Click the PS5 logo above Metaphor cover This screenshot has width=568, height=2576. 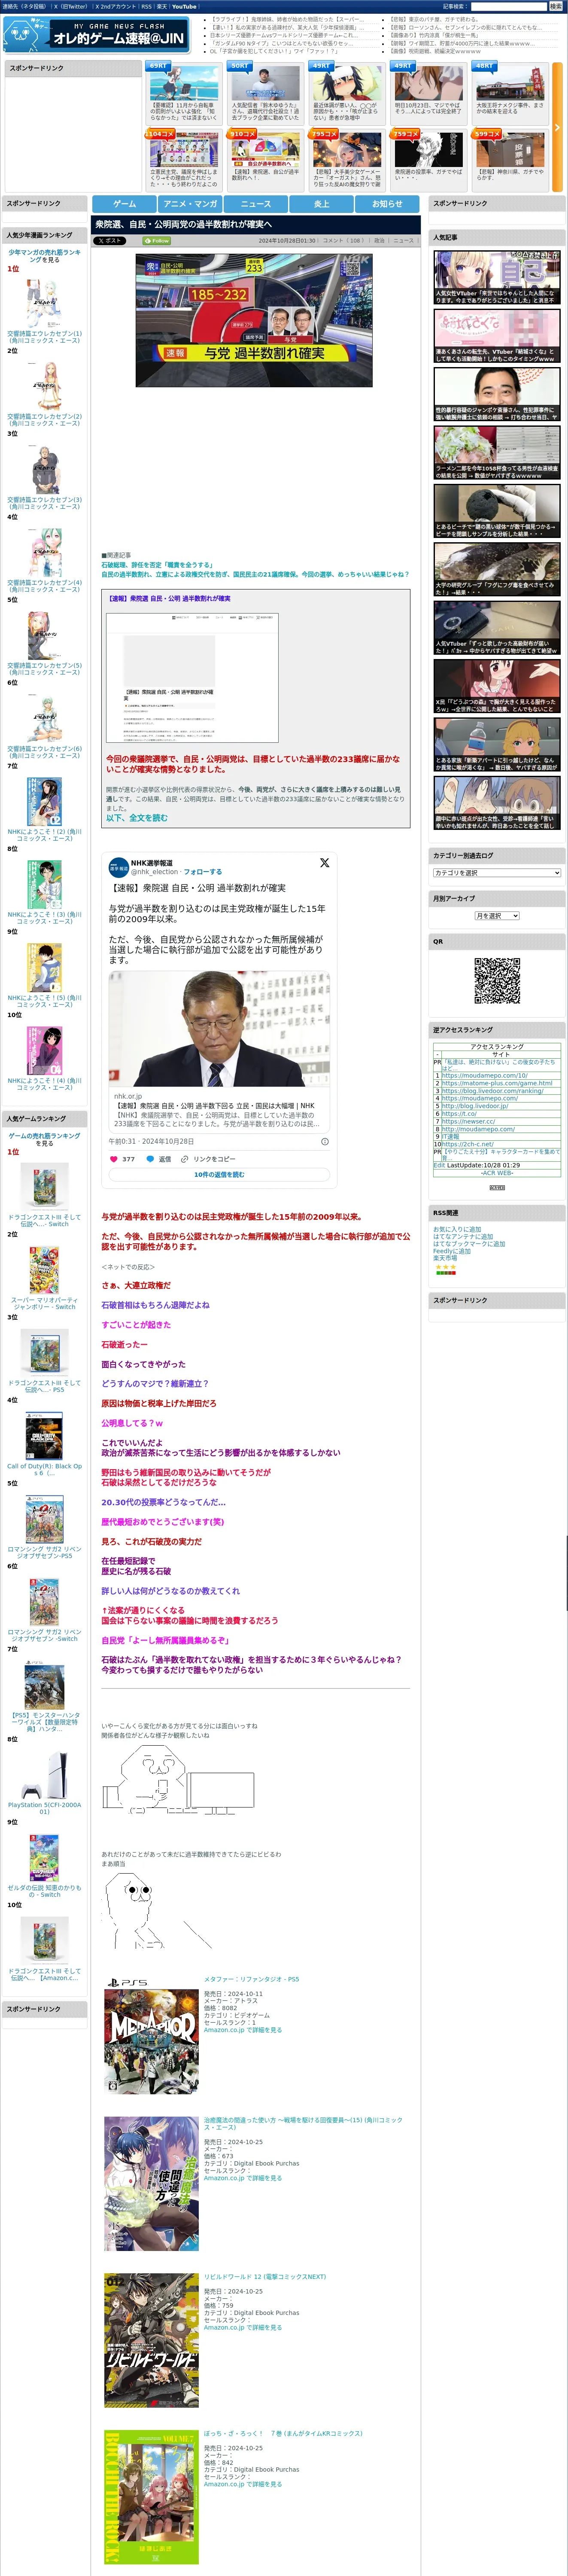click(x=127, y=1981)
